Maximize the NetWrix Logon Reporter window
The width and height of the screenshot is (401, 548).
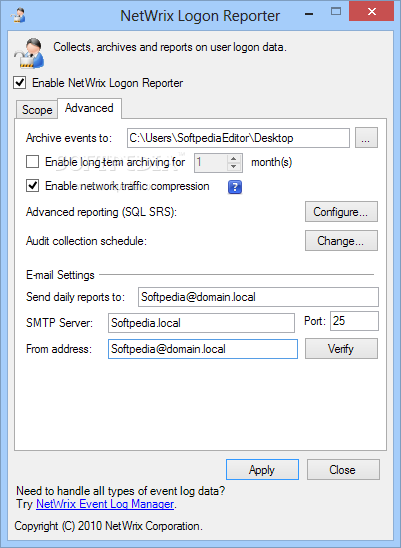336,12
